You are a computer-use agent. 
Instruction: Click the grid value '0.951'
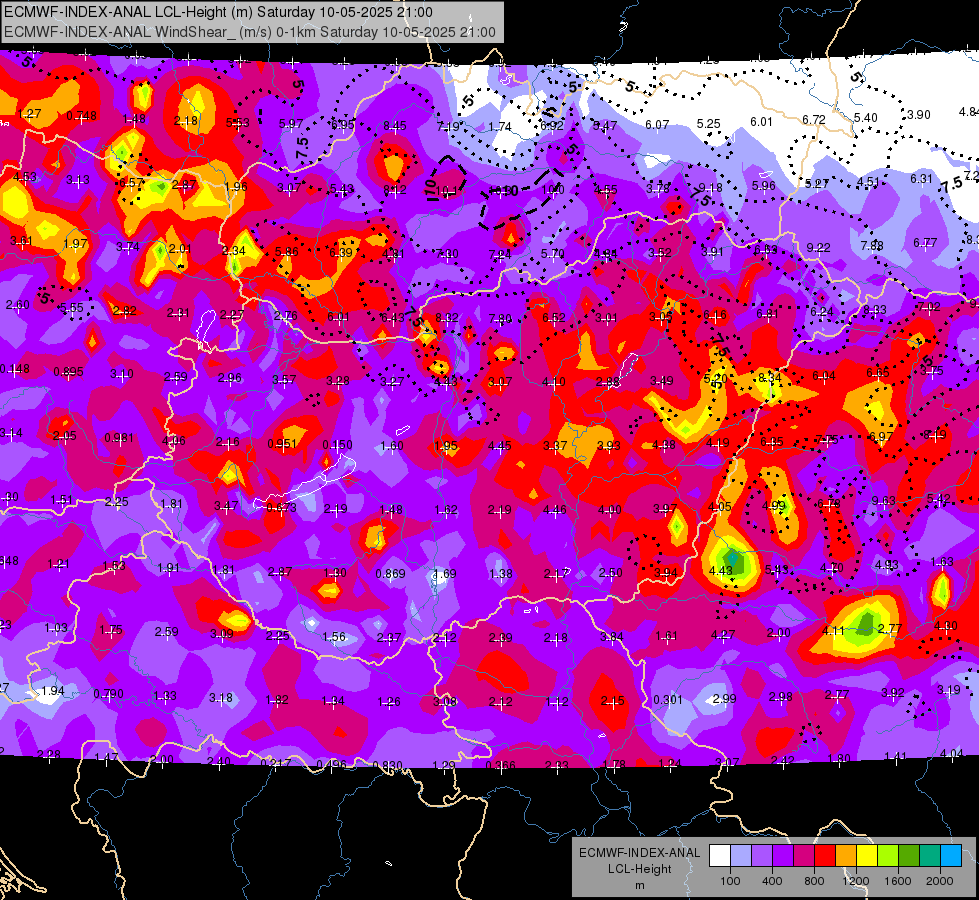coord(282,443)
